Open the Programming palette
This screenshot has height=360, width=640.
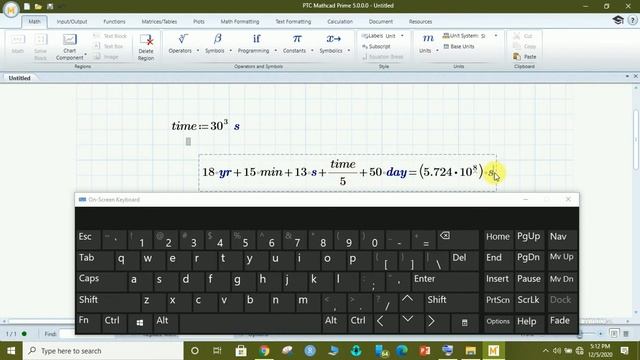253,44
